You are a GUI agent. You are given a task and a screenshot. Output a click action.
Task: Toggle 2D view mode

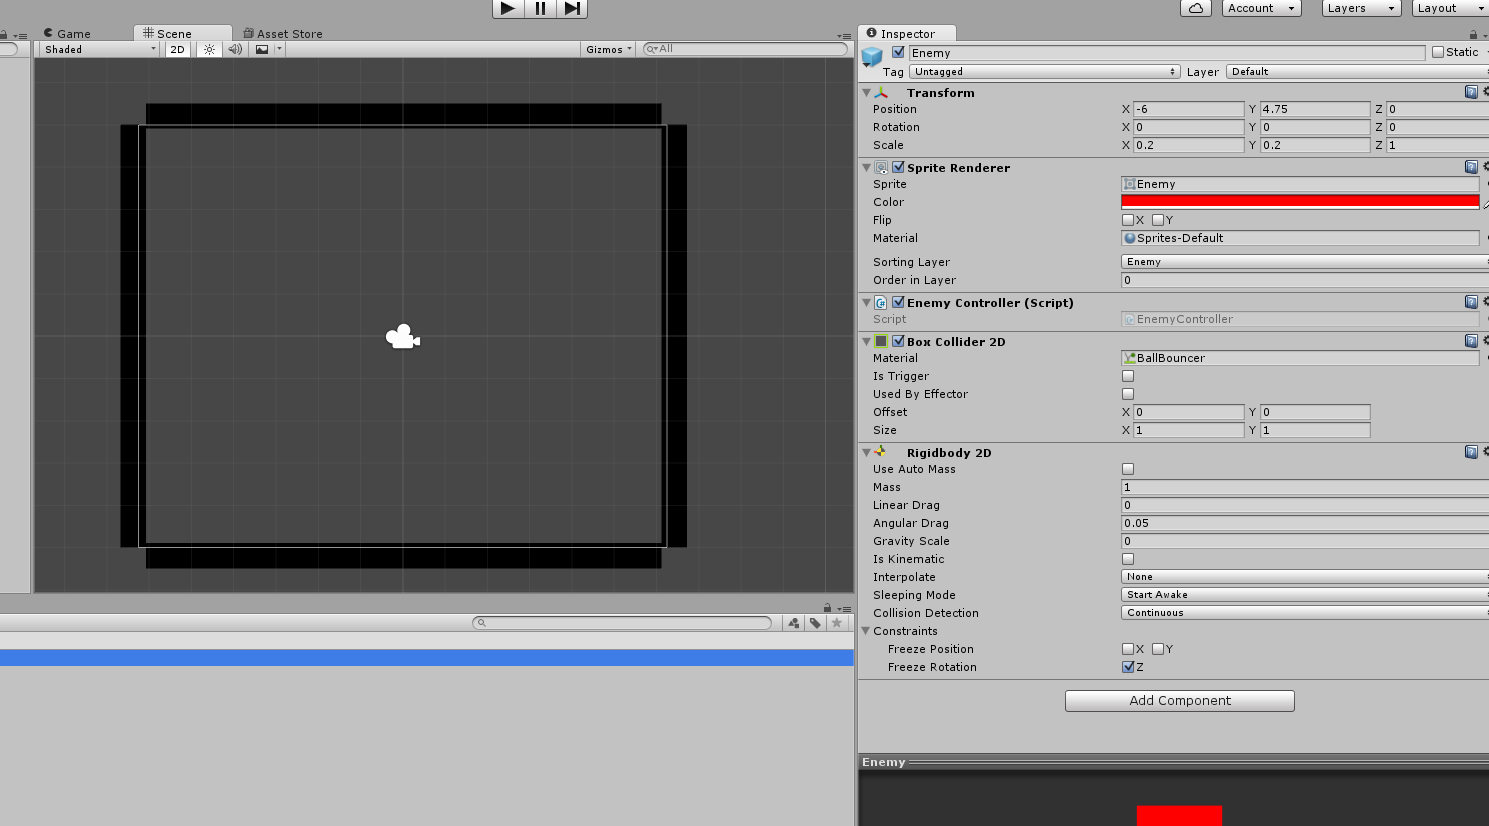(177, 49)
